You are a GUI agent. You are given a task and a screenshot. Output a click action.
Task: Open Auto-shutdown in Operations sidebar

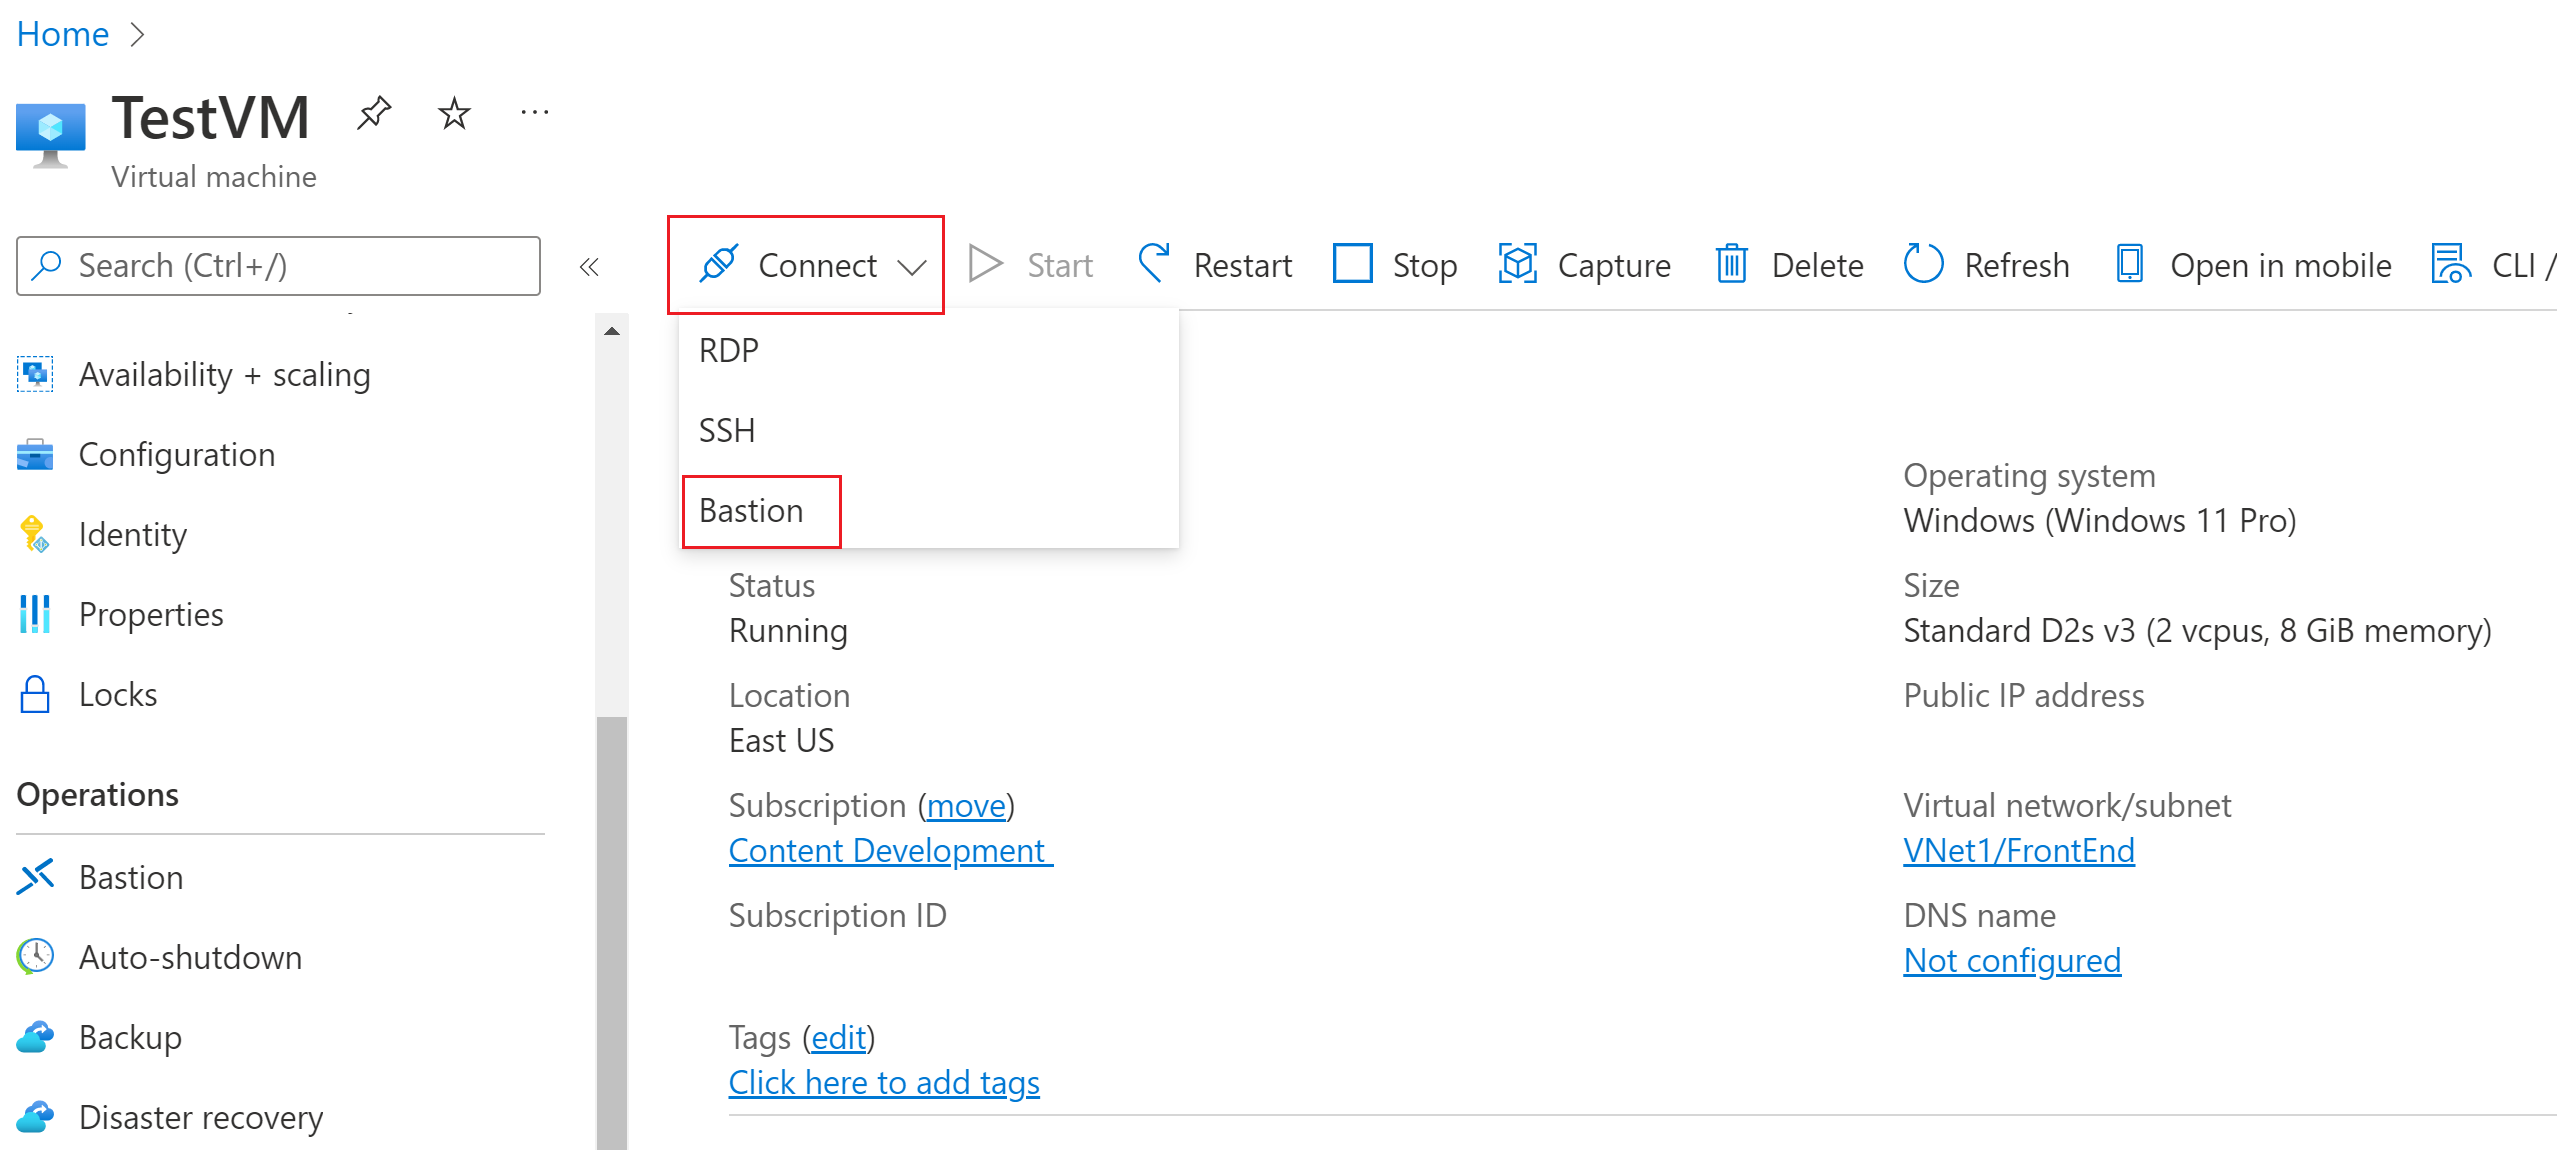[x=190, y=958]
